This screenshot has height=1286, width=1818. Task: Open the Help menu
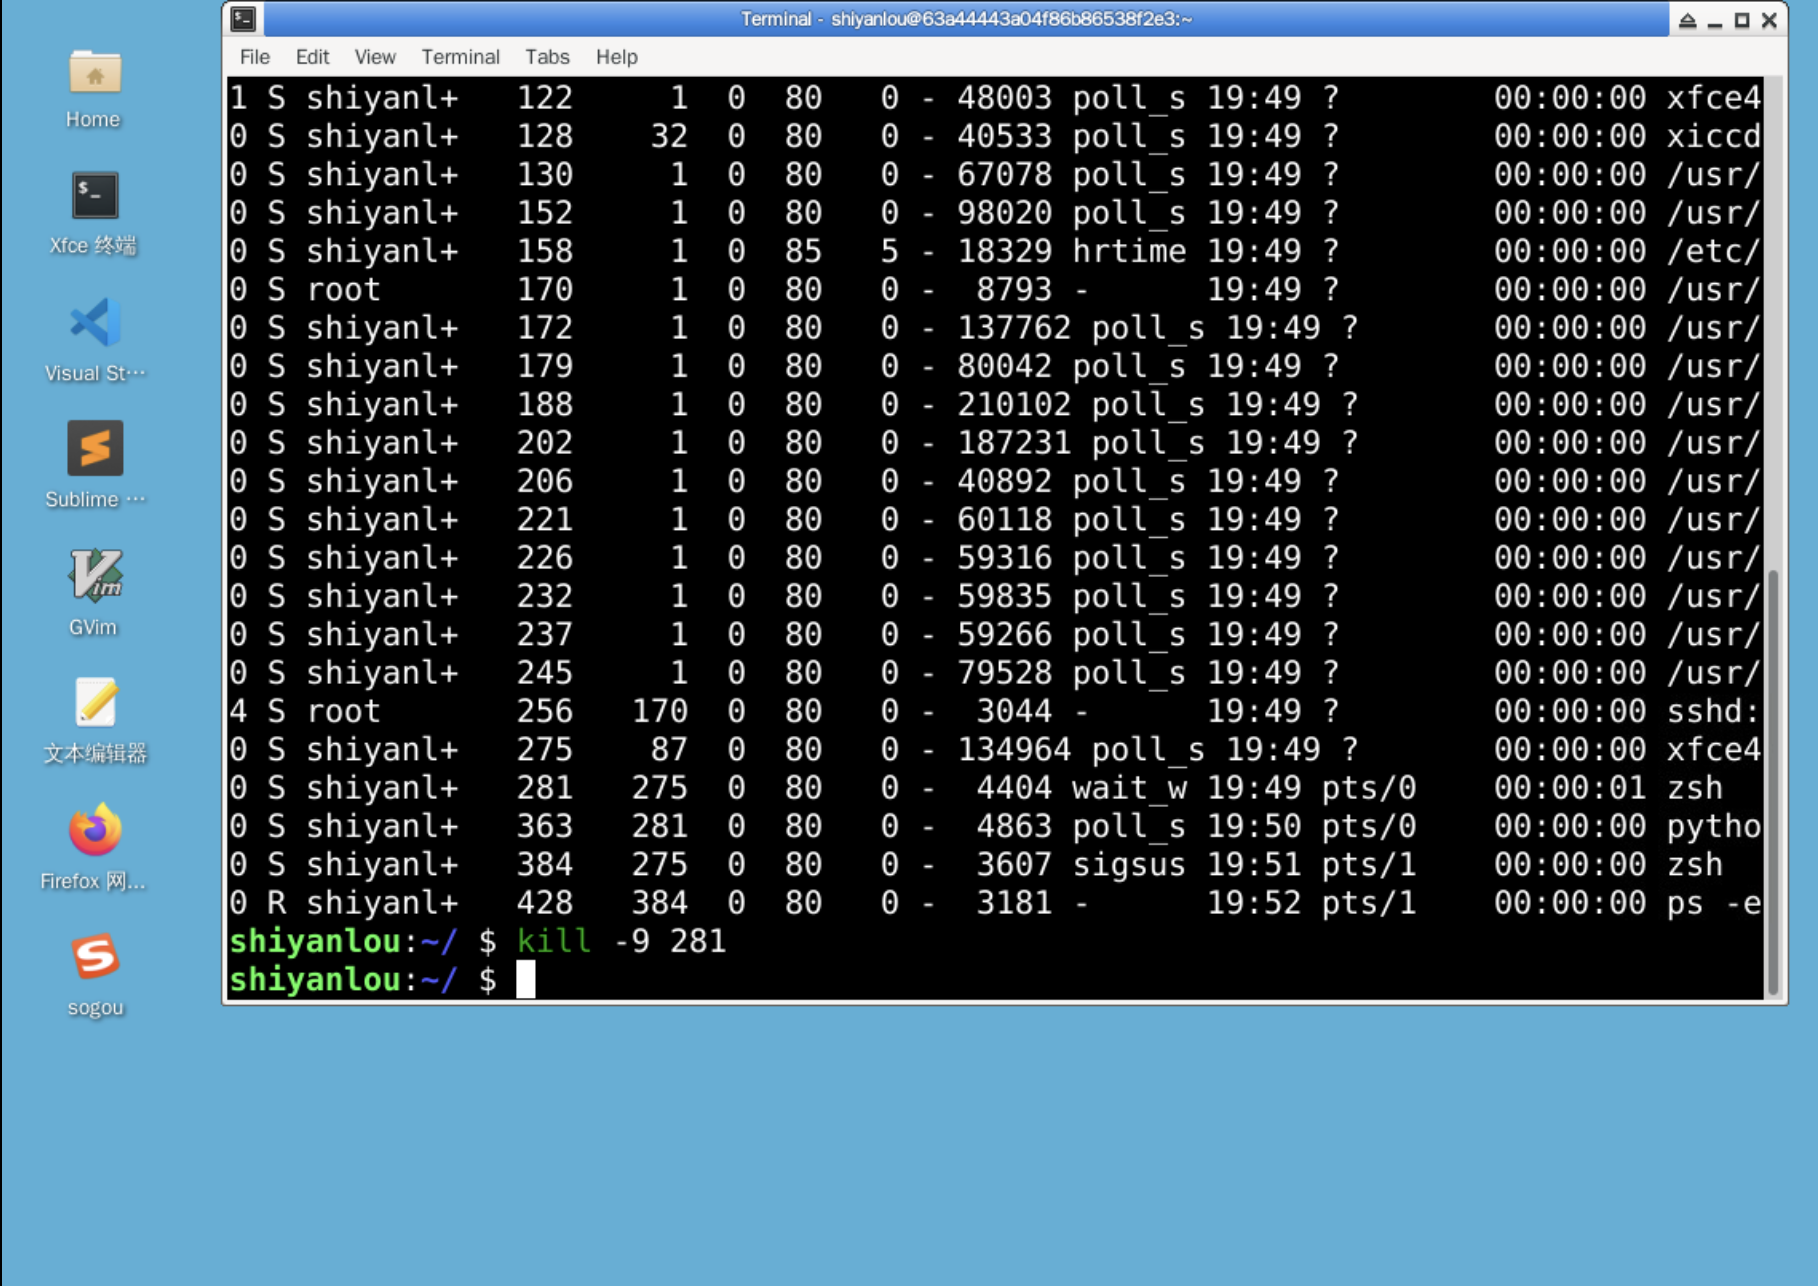click(x=616, y=57)
